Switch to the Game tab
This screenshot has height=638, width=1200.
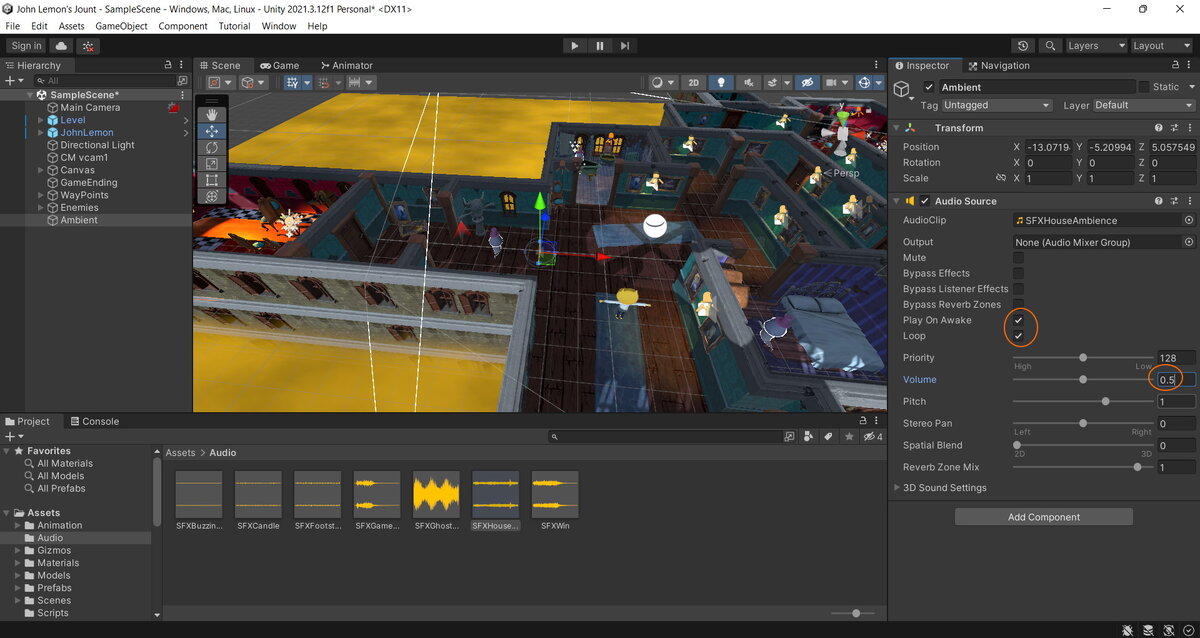click(x=279, y=65)
